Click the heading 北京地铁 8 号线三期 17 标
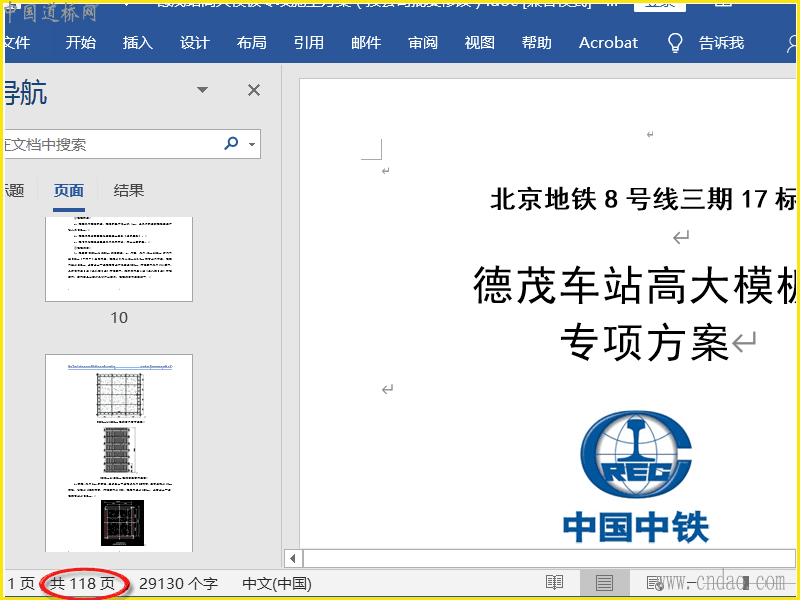The width and height of the screenshot is (800, 600). (x=643, y=199)
